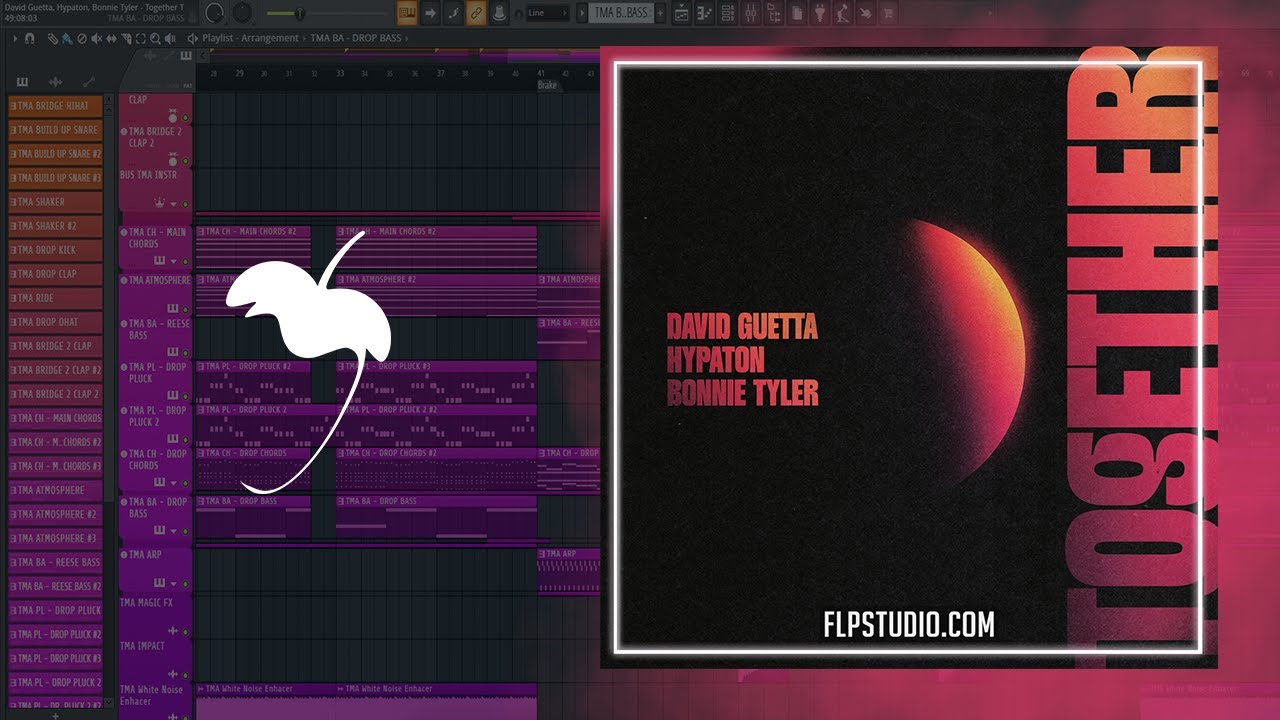This screenshot has height=720, width=1280.
Task: Click the desk lamp icon in the top toolbar
Action: tap(842, 13)
